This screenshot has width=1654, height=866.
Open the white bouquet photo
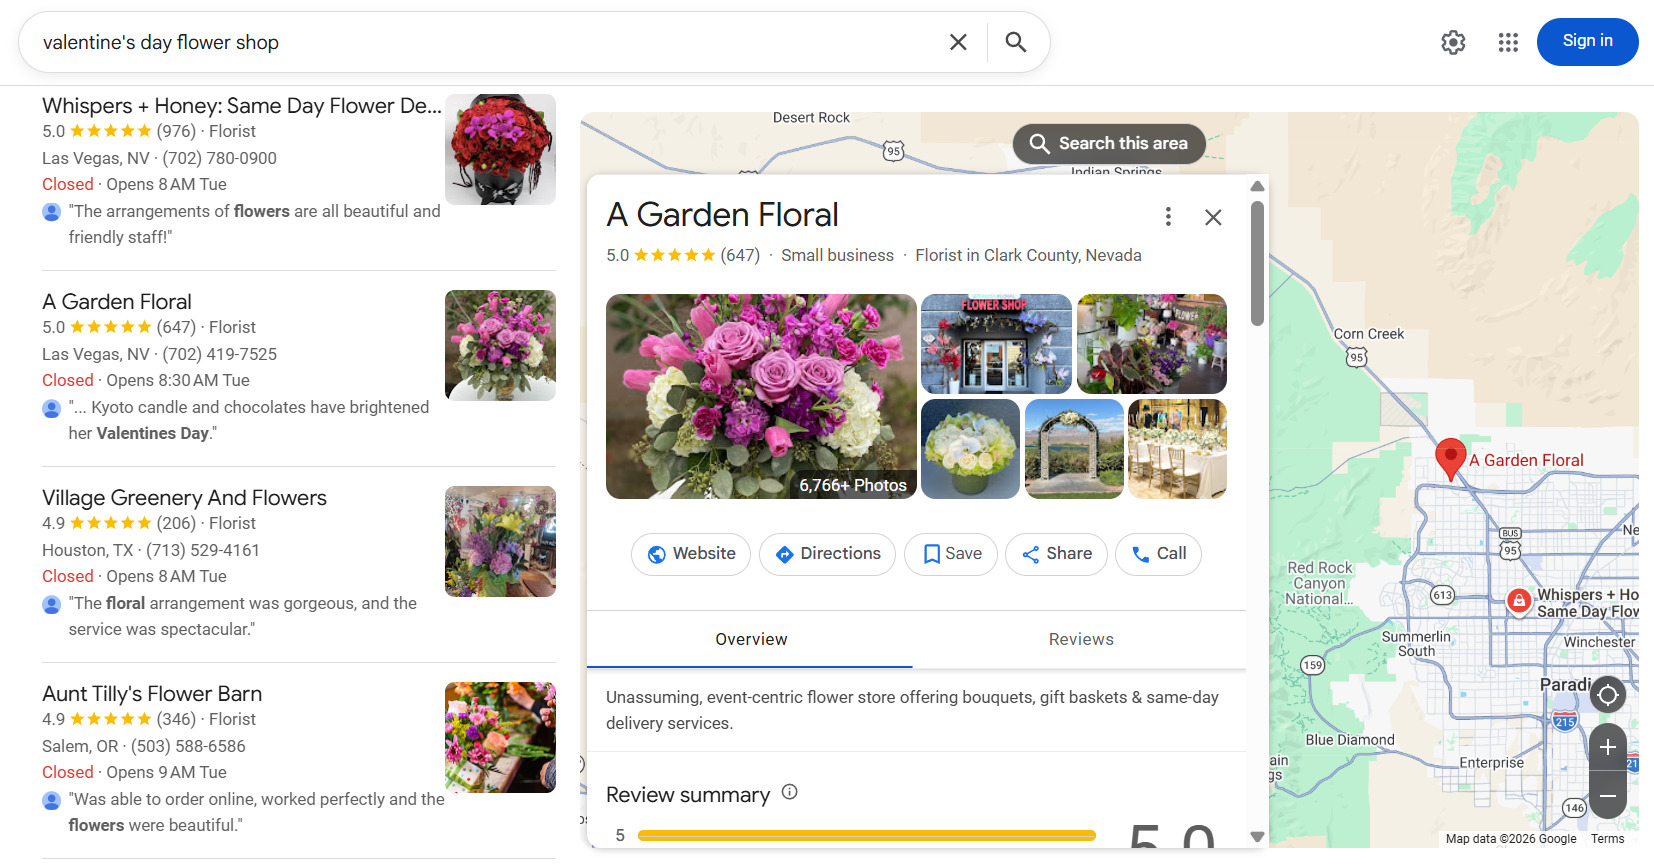tap(970, 449)
